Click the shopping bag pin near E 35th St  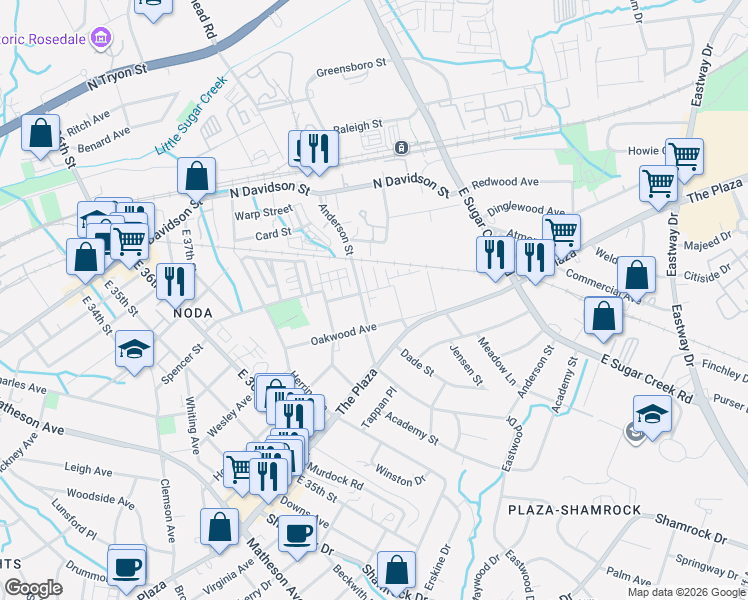coord(85,261)
